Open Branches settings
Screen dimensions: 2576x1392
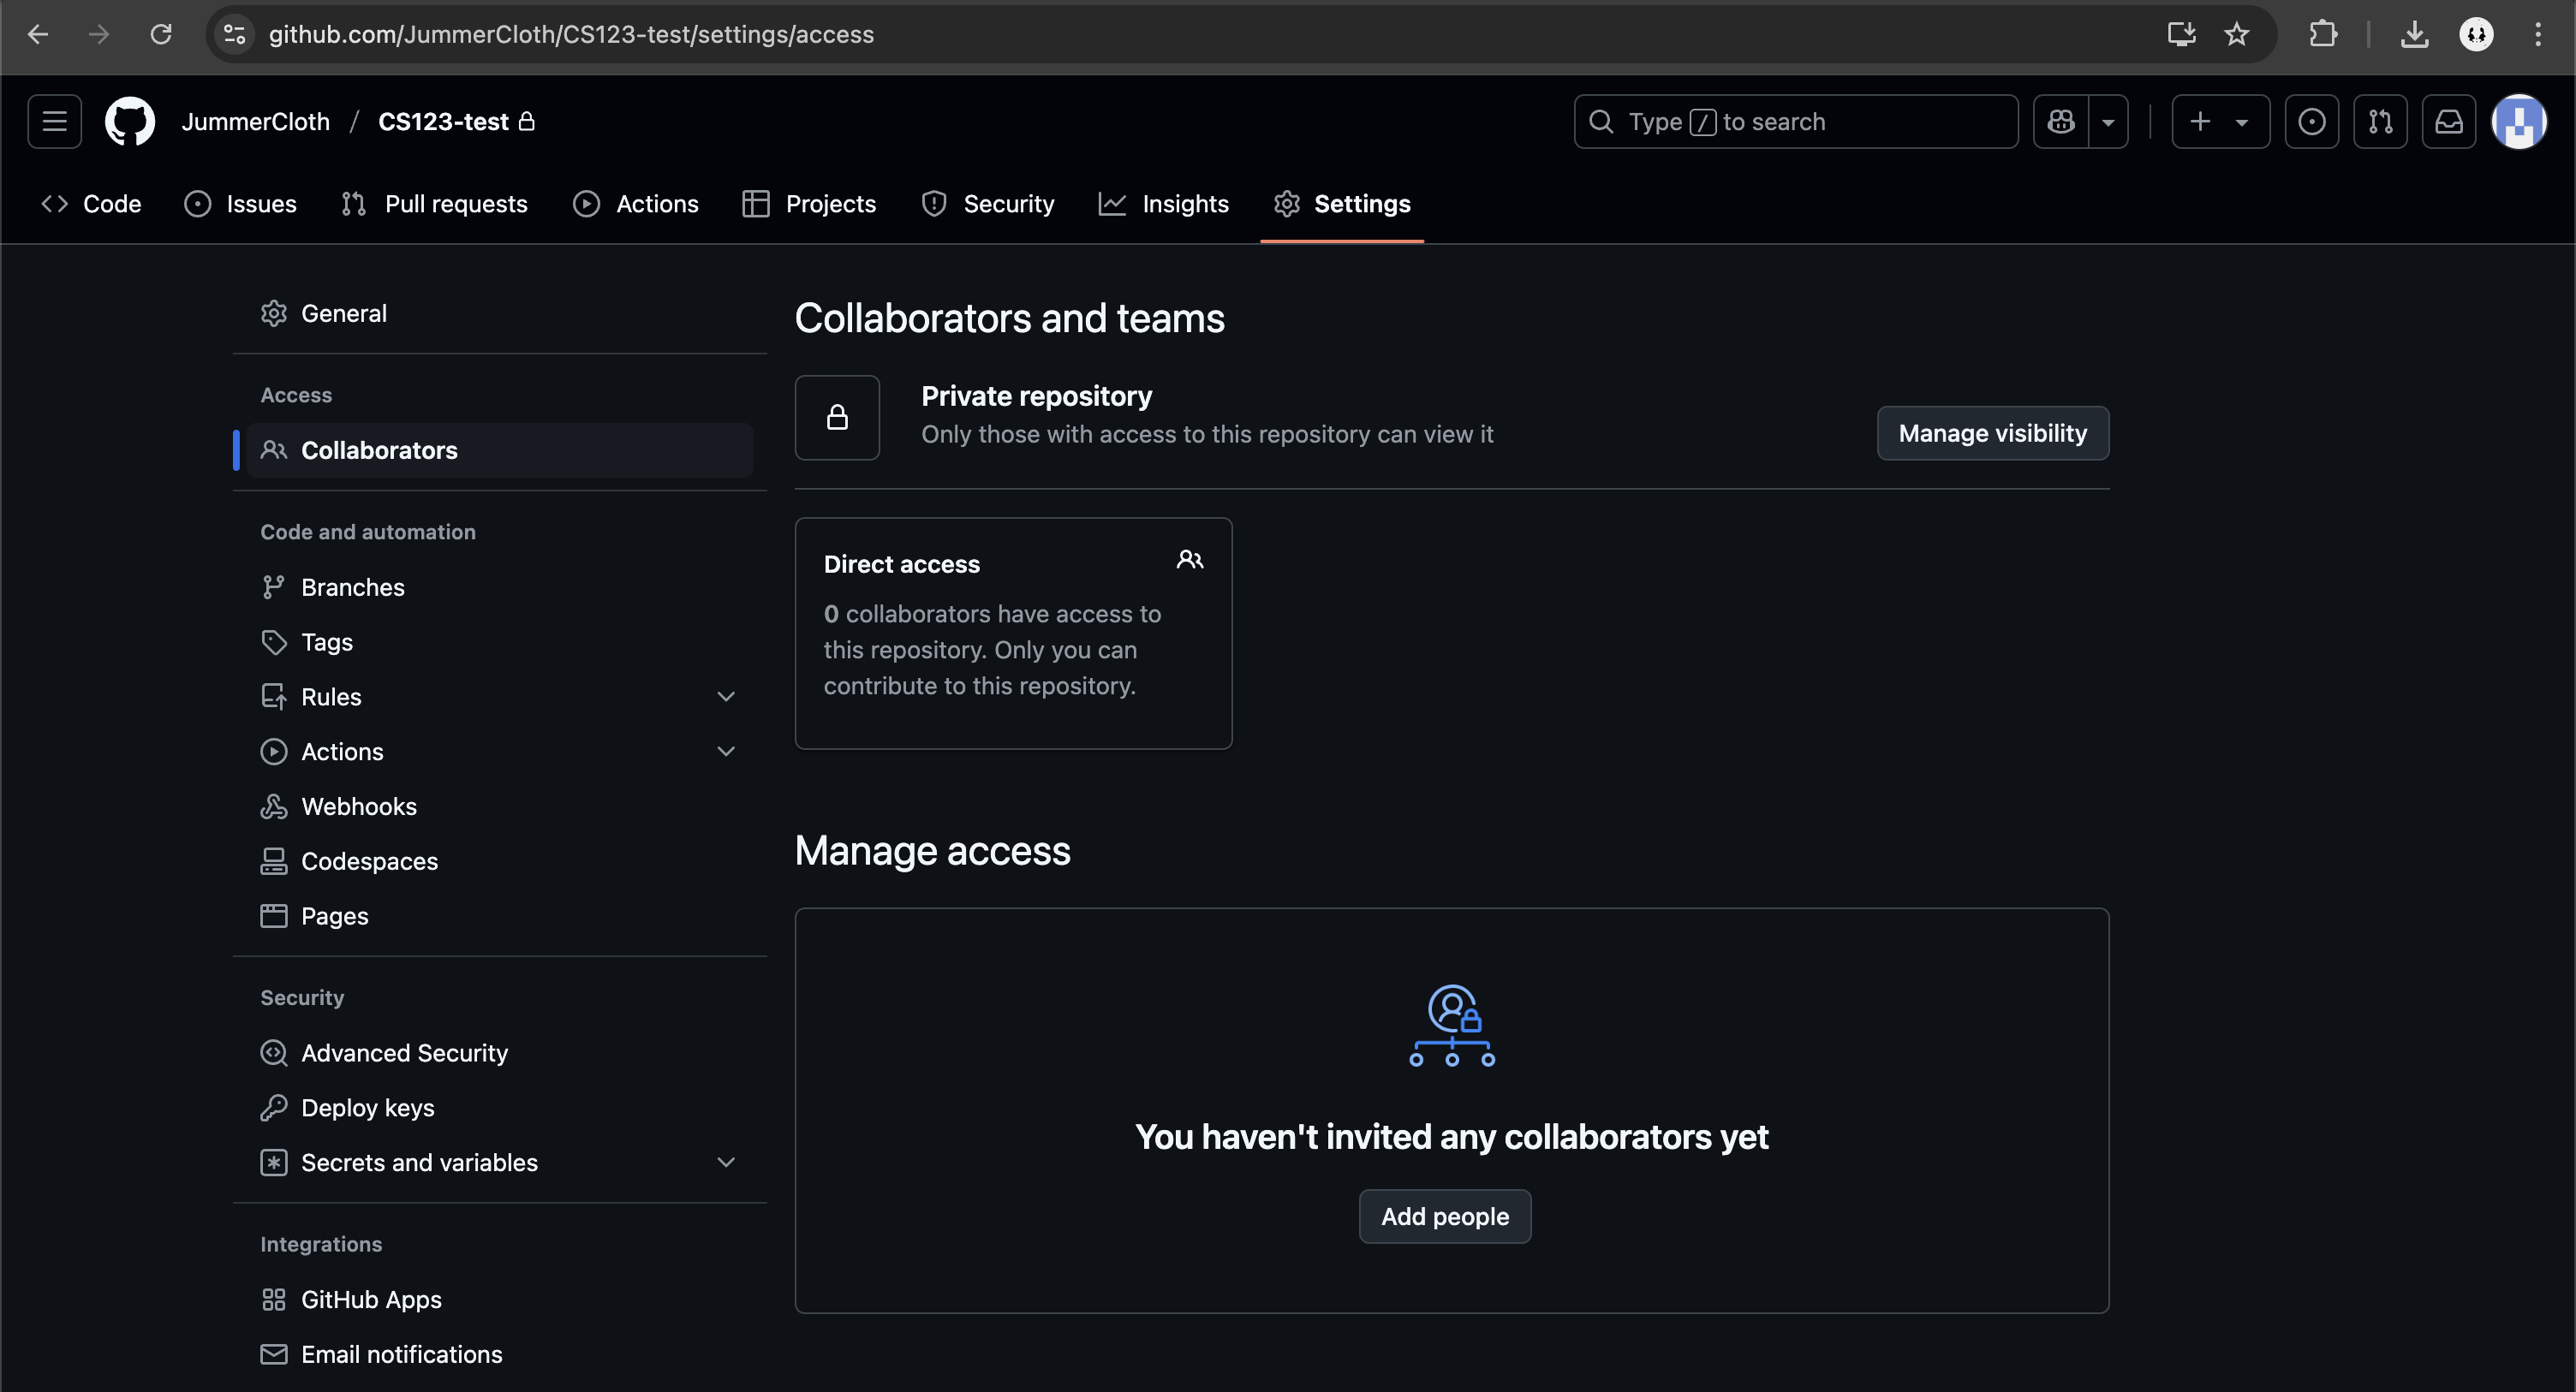point(500,587)
